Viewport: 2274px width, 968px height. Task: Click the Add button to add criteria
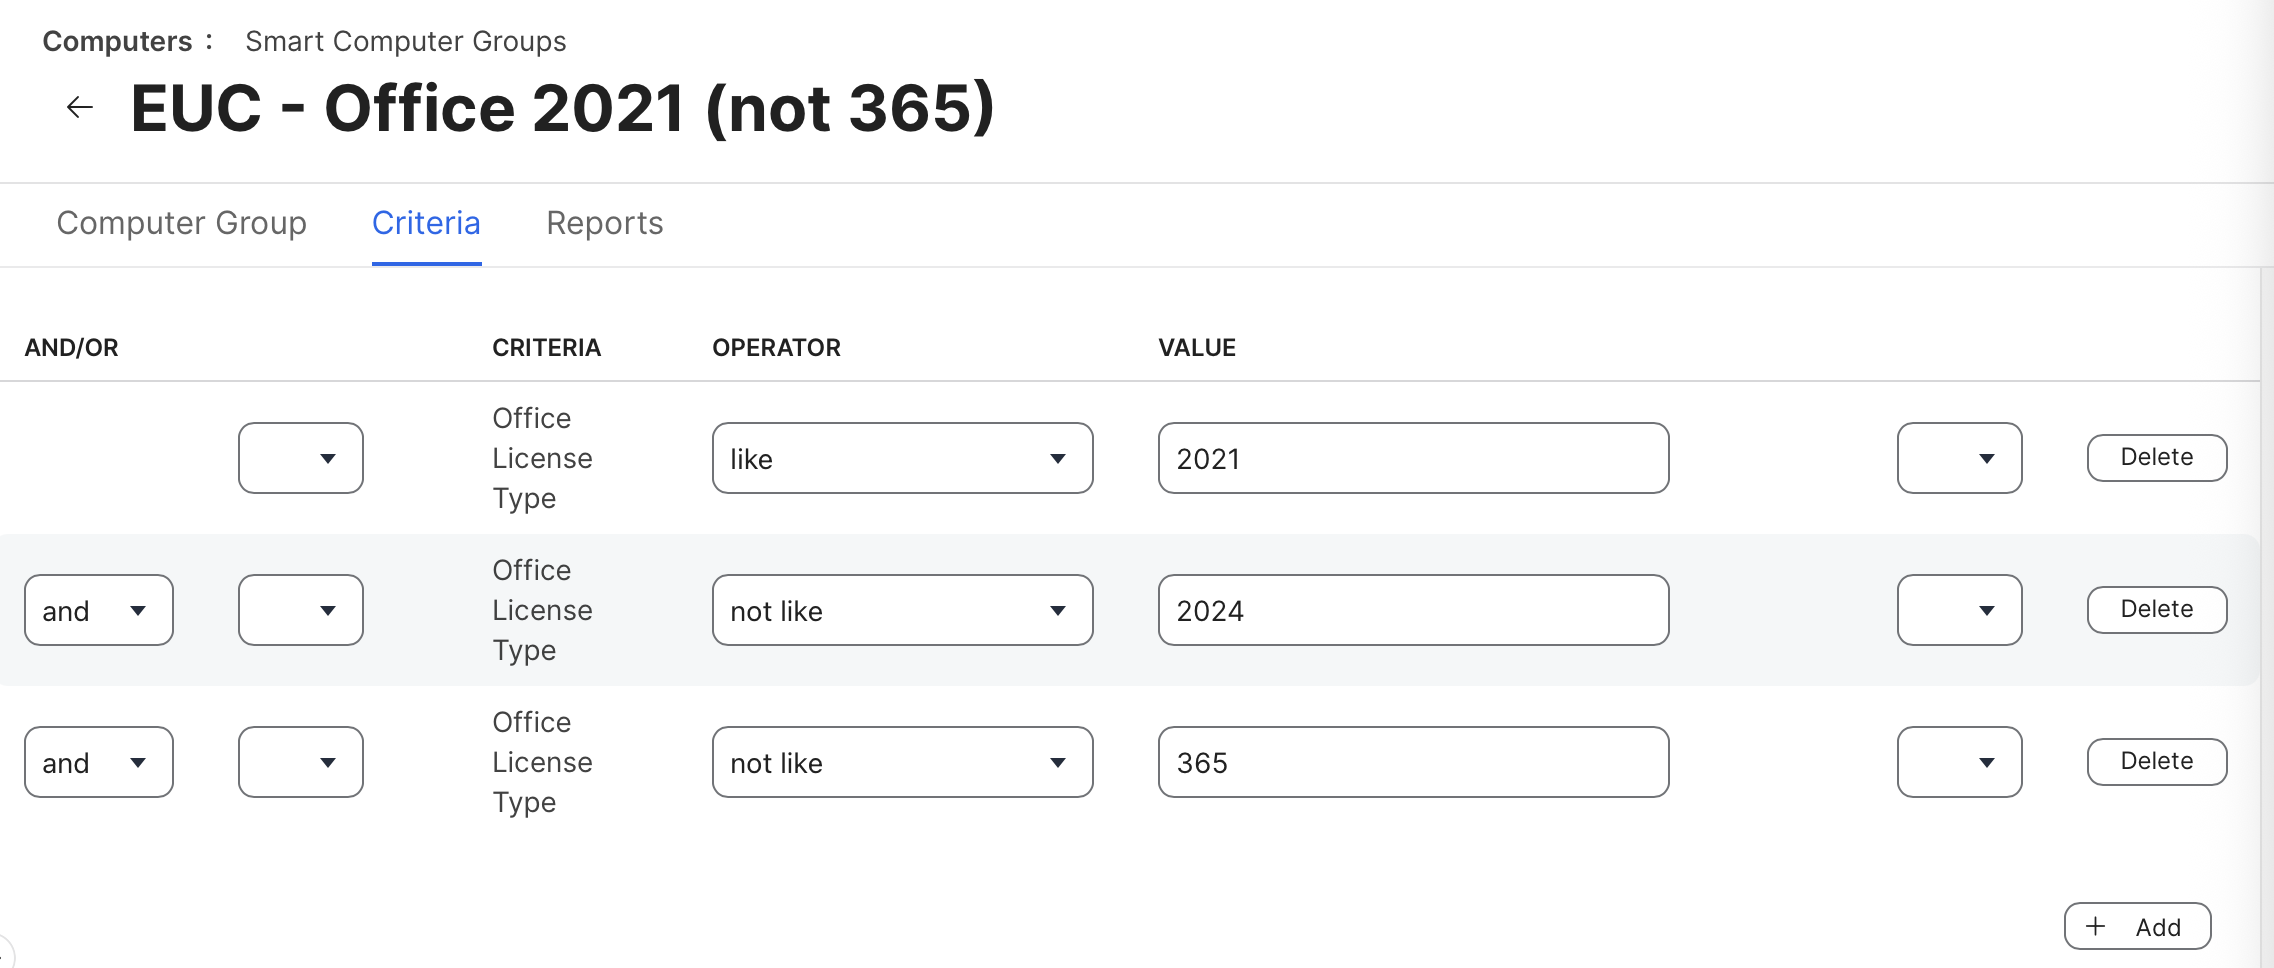(2137, 927)
